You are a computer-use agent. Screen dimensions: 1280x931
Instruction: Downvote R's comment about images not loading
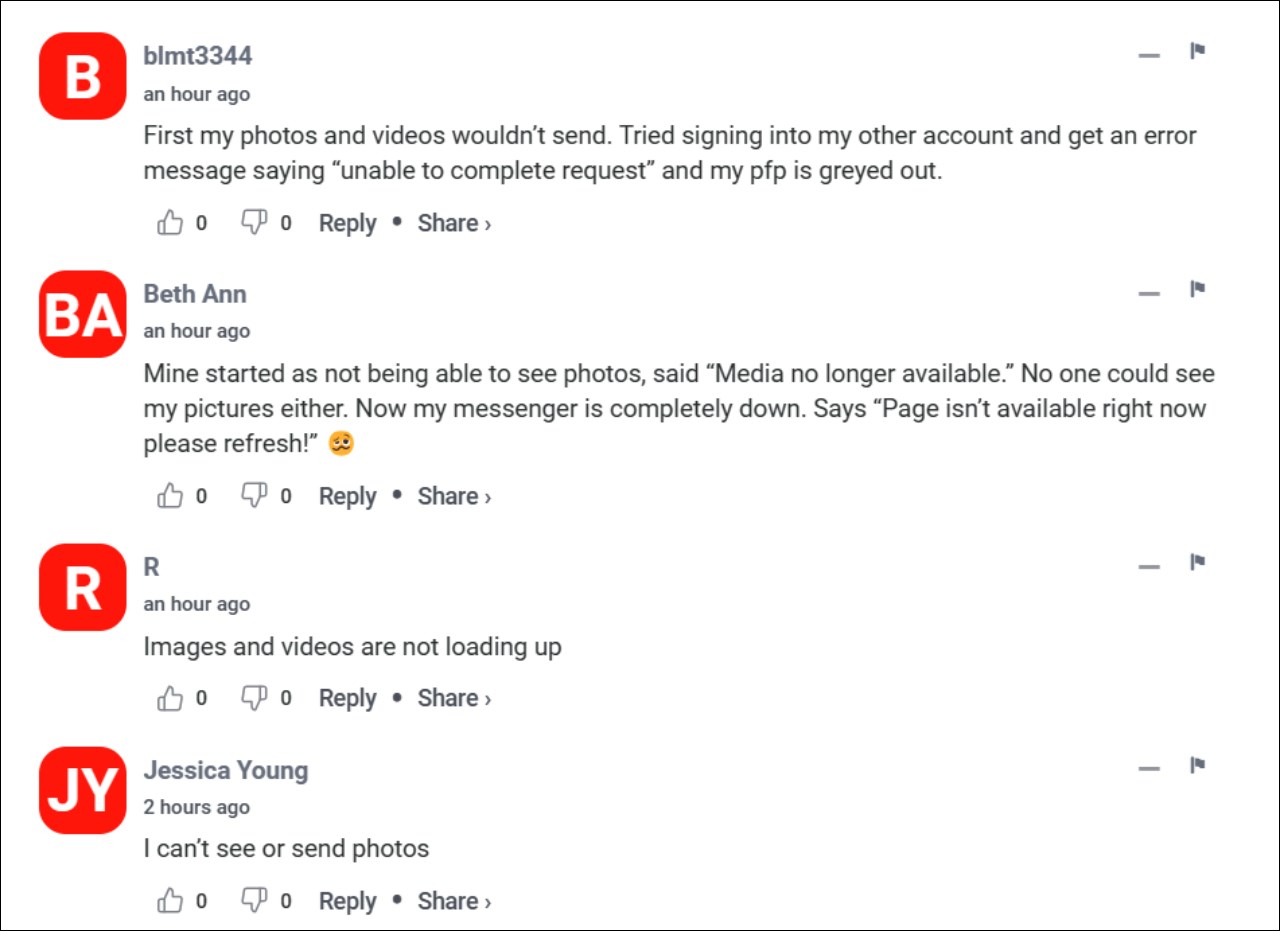(x=254, y=697)
